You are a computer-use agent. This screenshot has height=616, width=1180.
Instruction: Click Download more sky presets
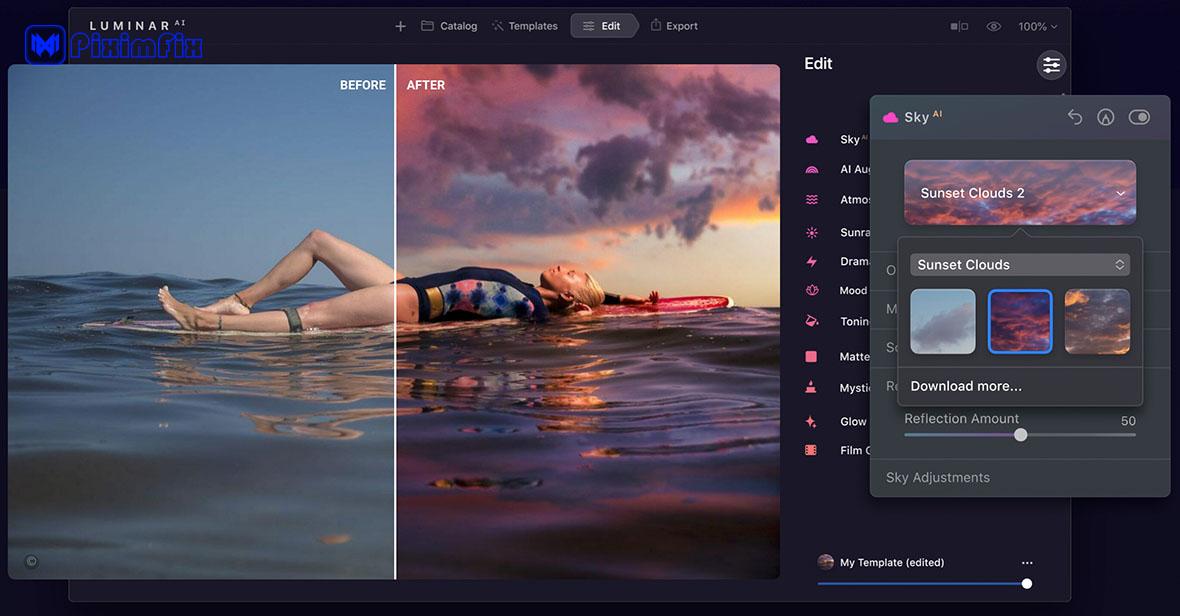coord(966,386)
